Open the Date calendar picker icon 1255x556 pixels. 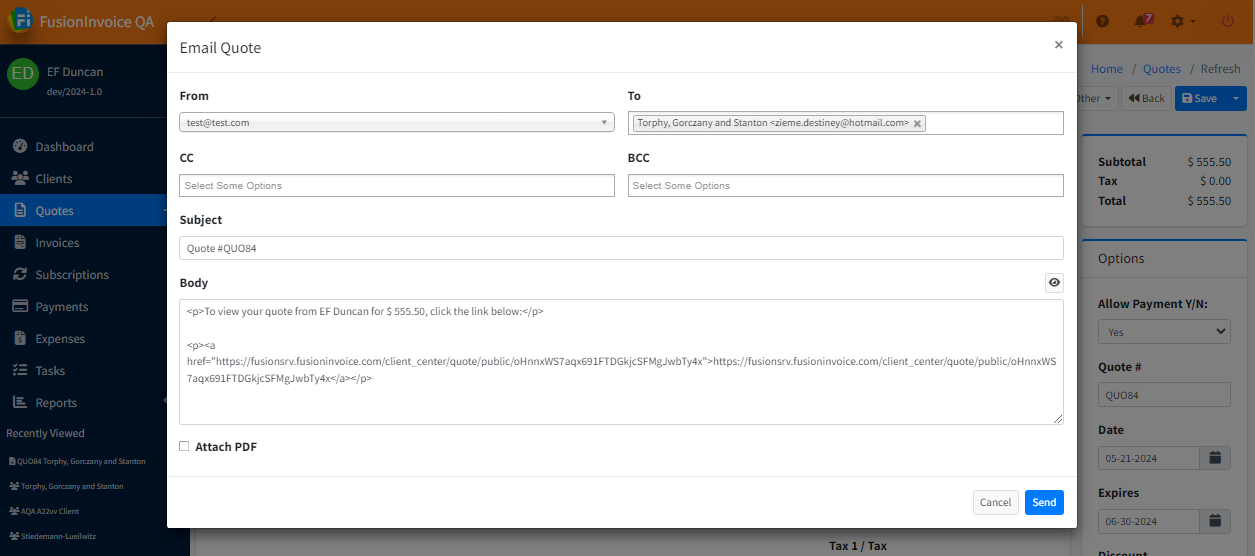coord(1215,458)
